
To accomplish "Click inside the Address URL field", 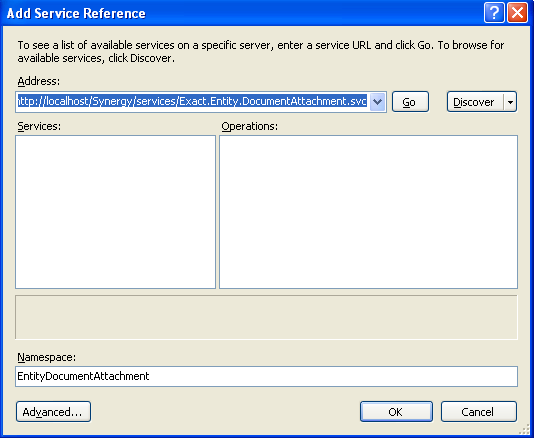I will click(x=192, y=101).
